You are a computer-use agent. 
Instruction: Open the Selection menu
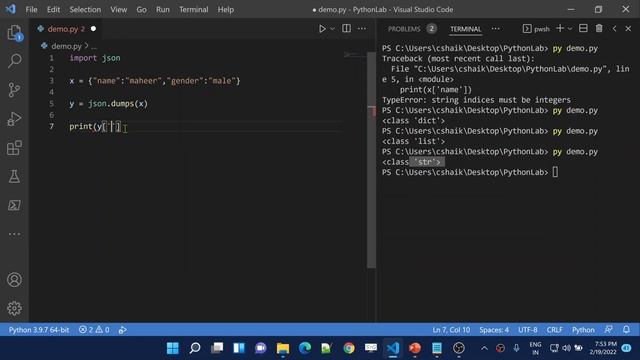click(x=85, y=9)
